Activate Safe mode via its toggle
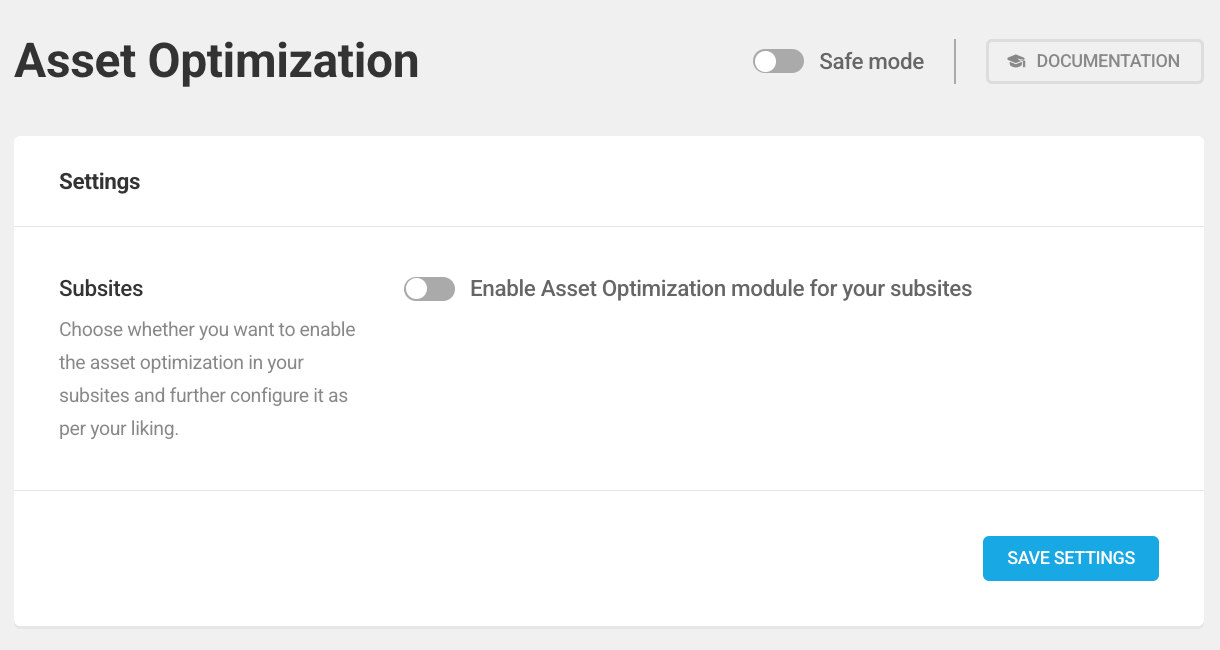The width and height of the screenshot is (1220, 650). pyautogui.click(x=778, y=61)
